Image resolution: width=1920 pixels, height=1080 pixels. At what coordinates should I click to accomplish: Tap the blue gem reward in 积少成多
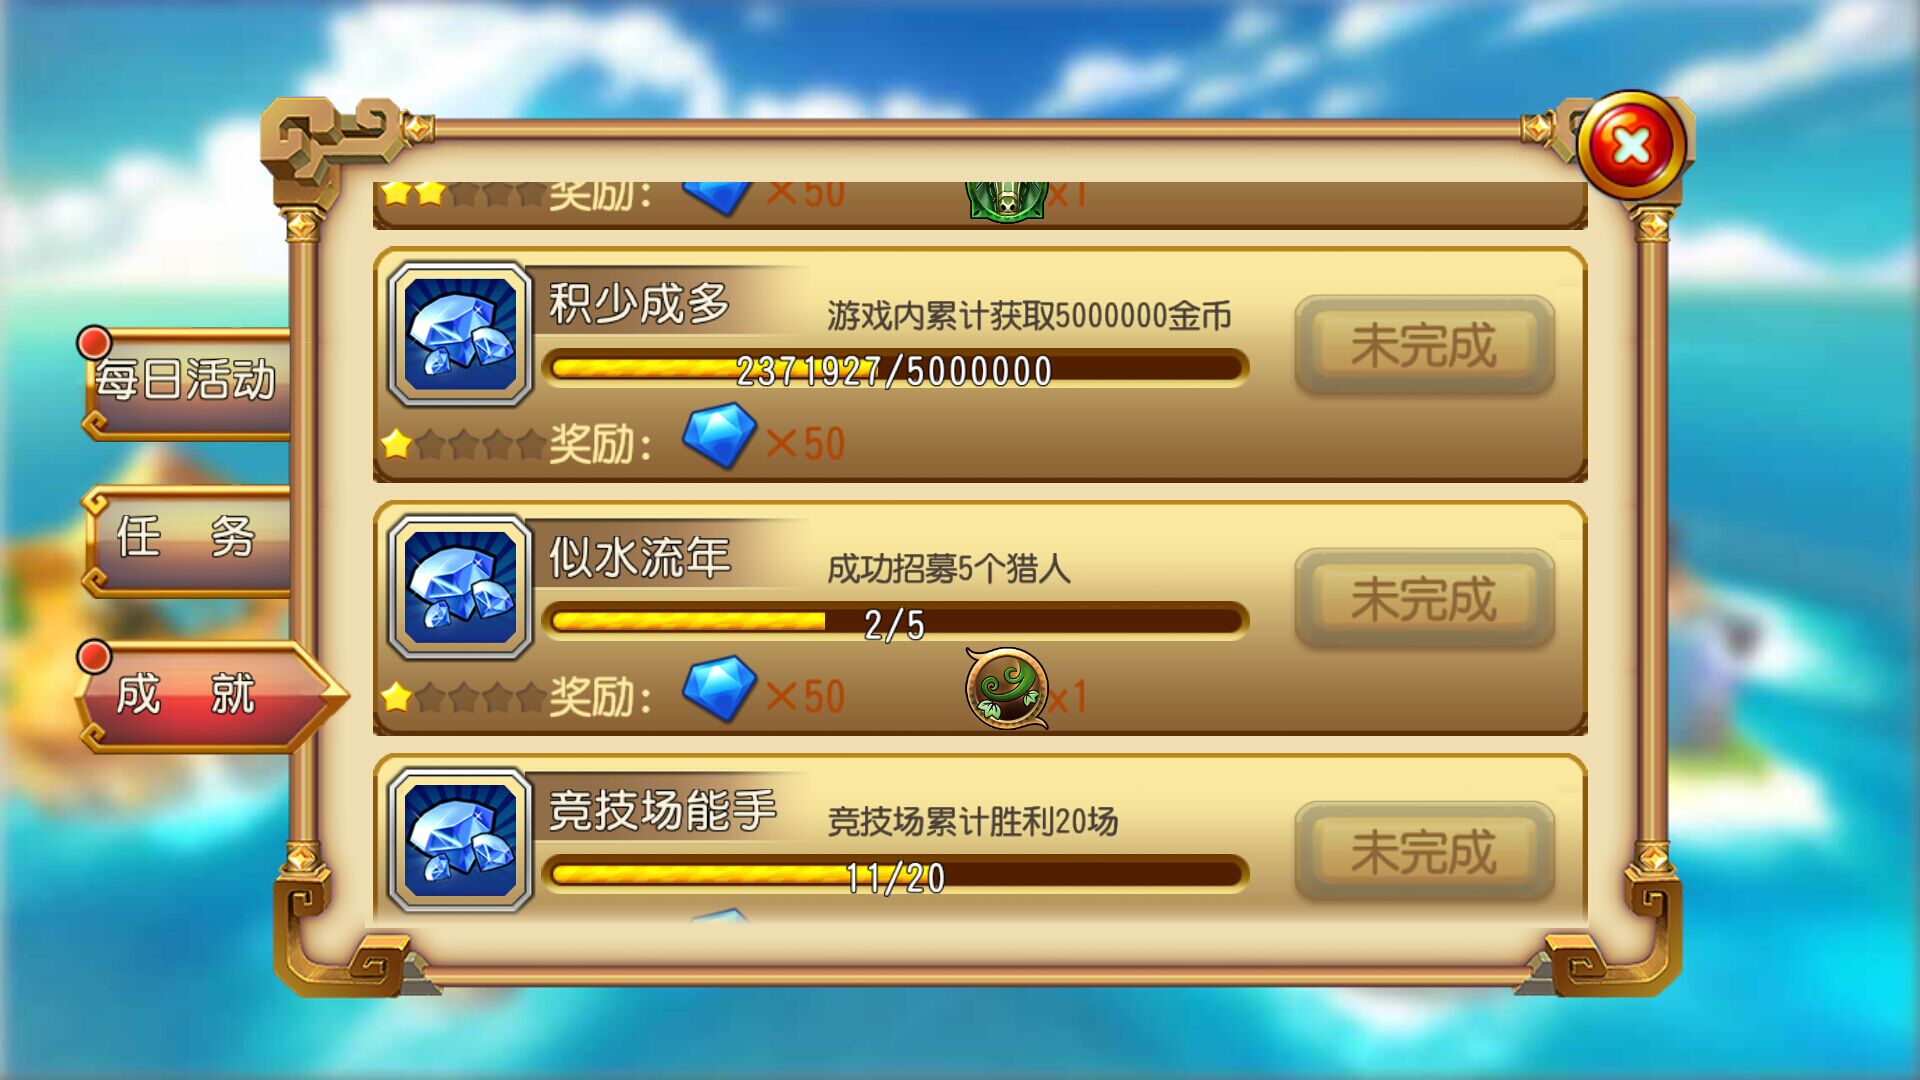(719, 436)
